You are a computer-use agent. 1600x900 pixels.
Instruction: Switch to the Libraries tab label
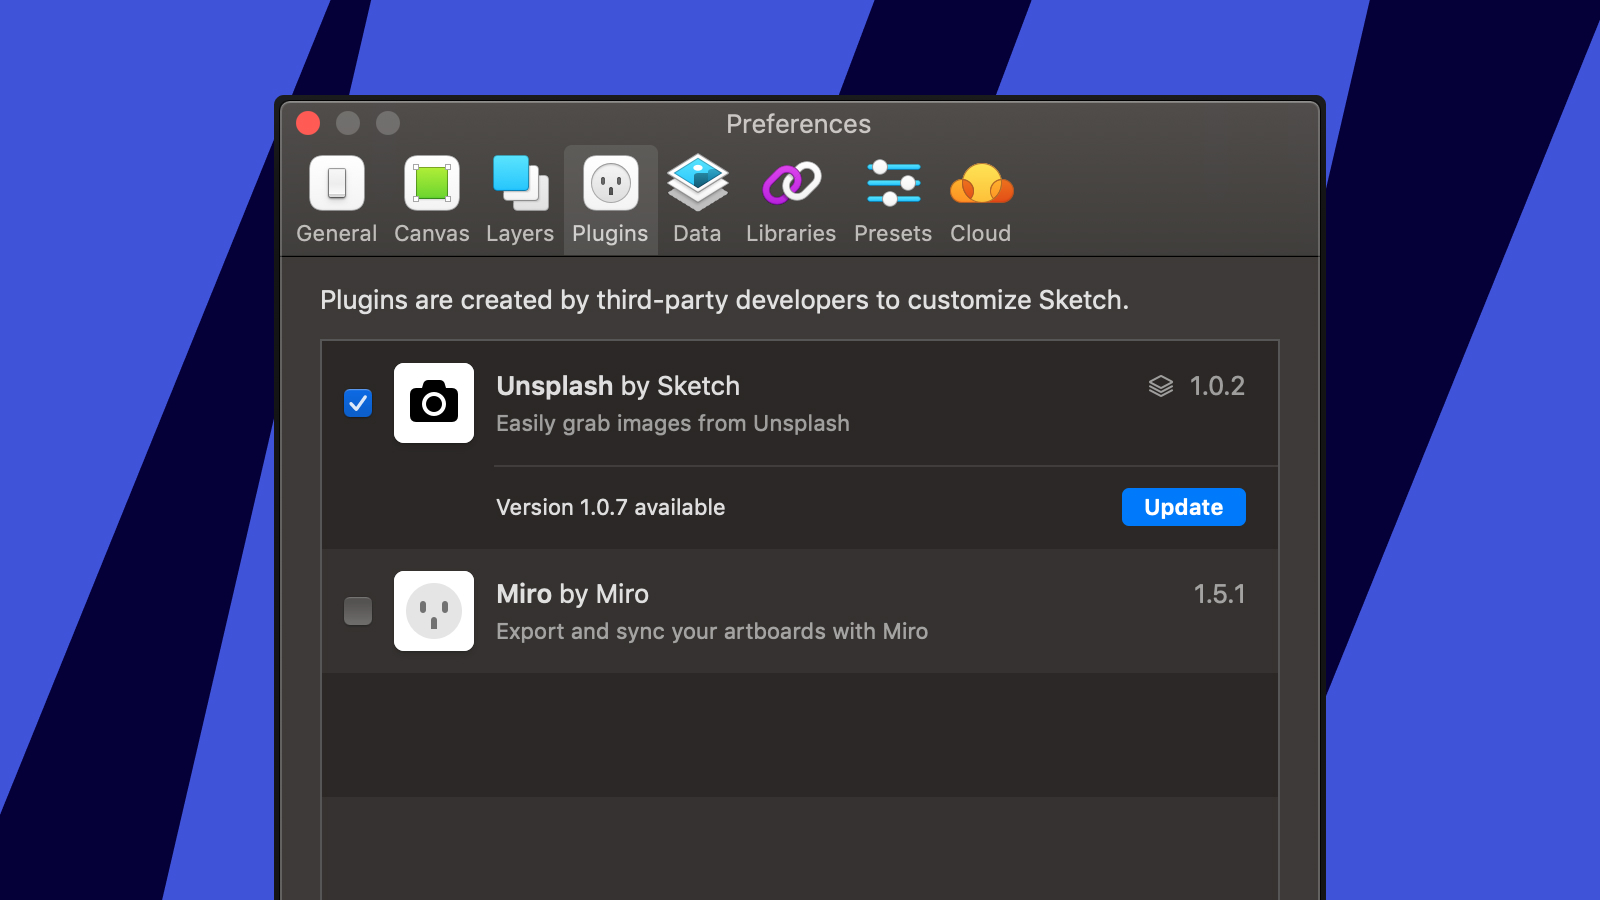tap(791, 233)
